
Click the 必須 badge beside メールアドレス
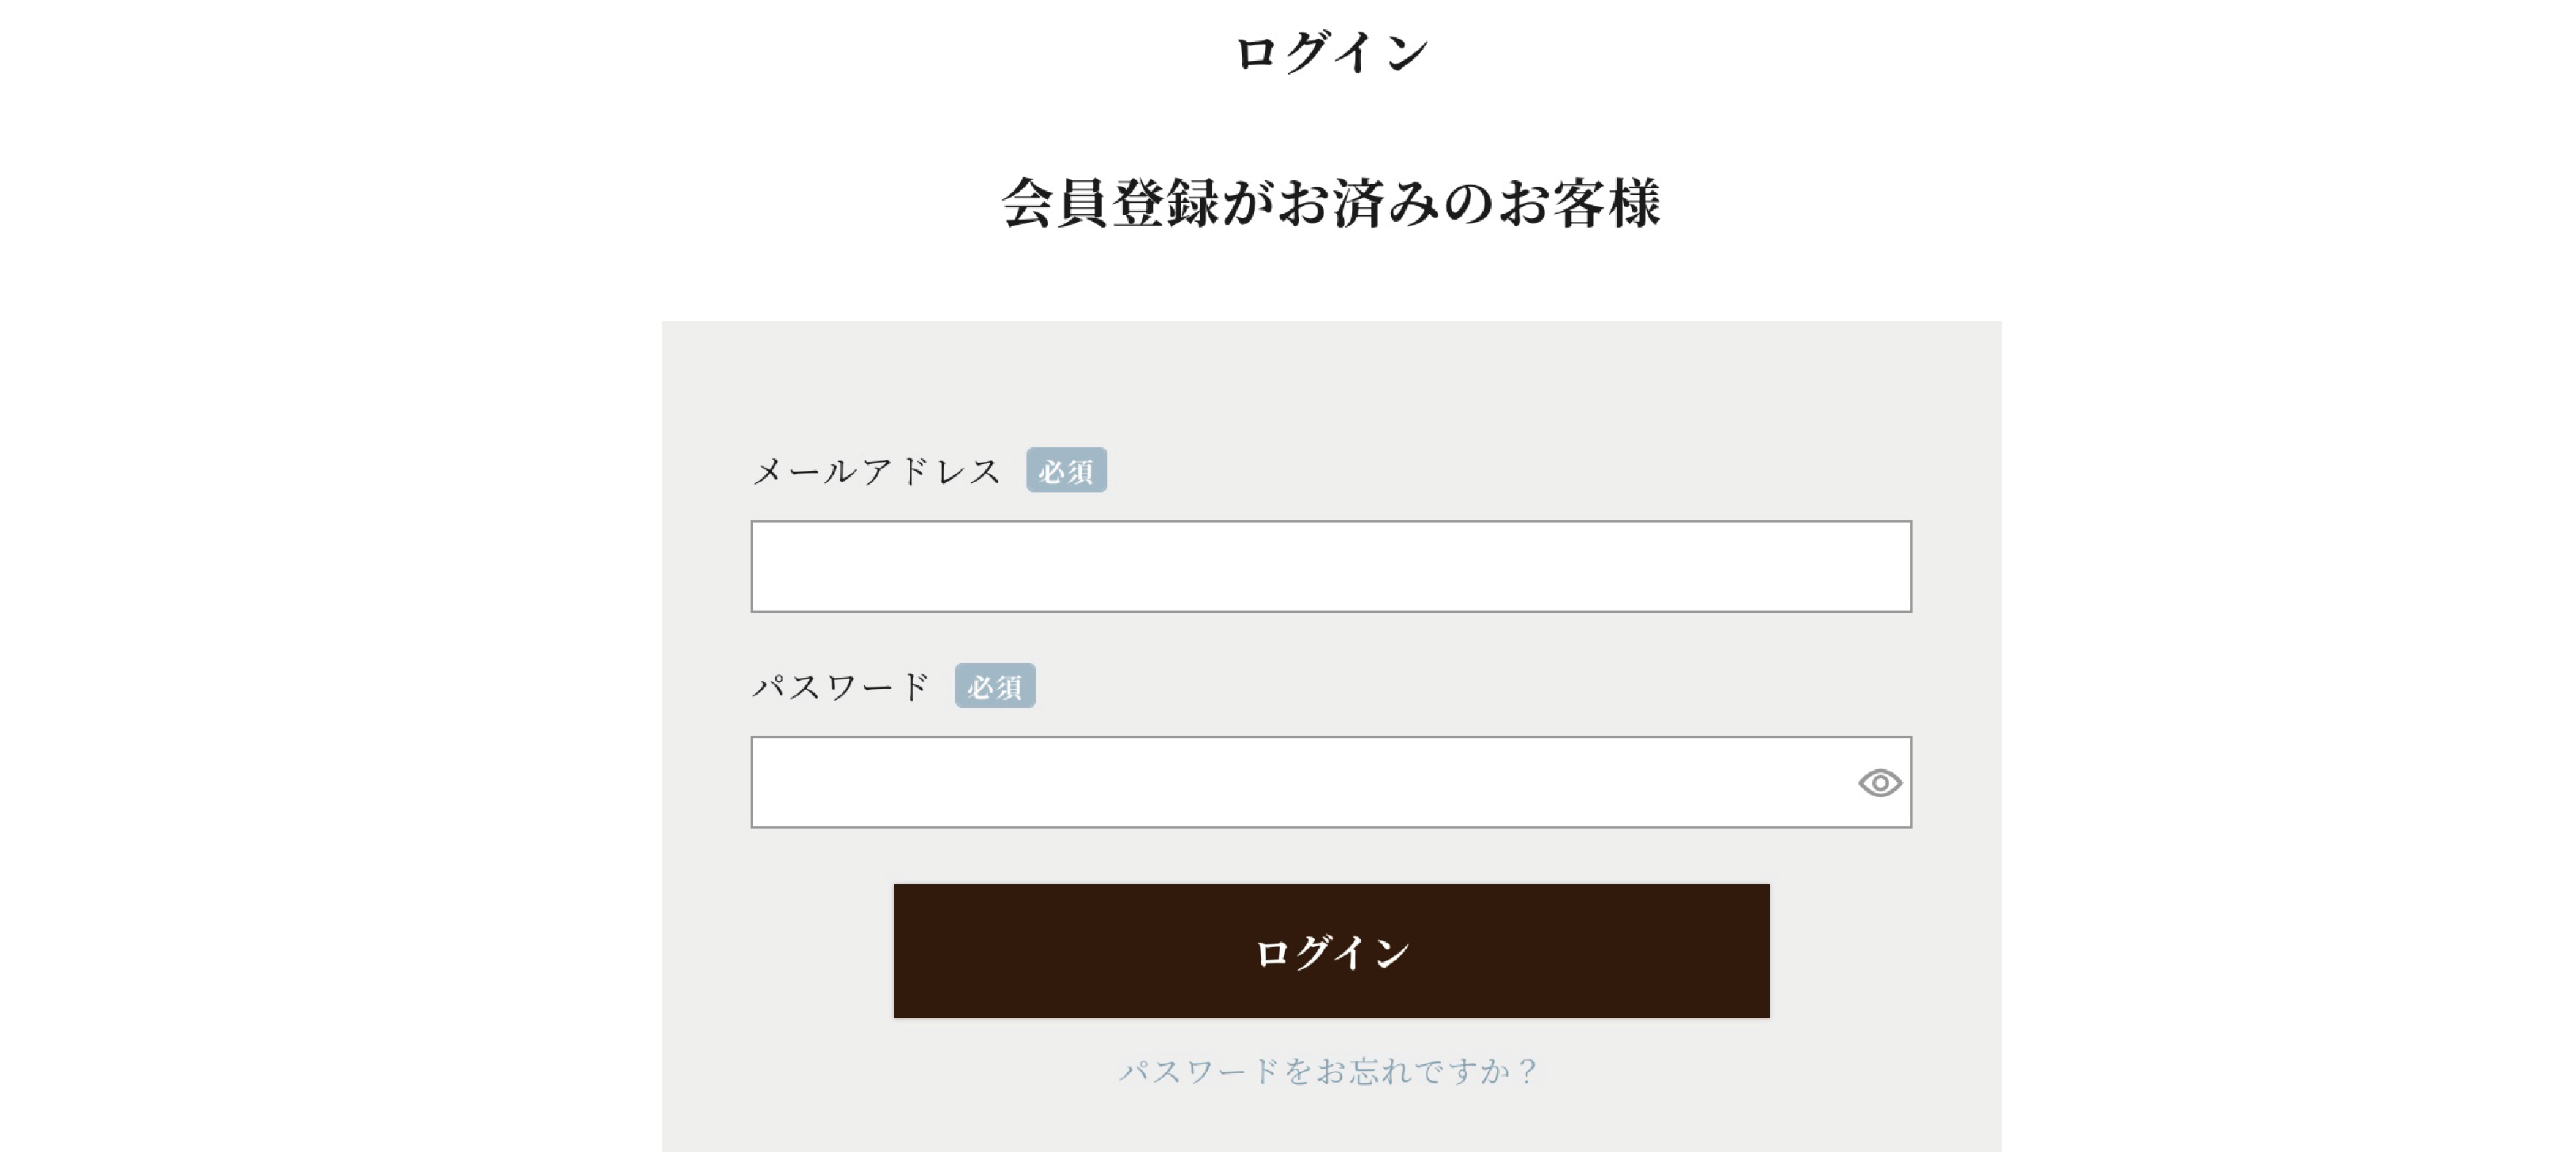(x=1066, y=471)
